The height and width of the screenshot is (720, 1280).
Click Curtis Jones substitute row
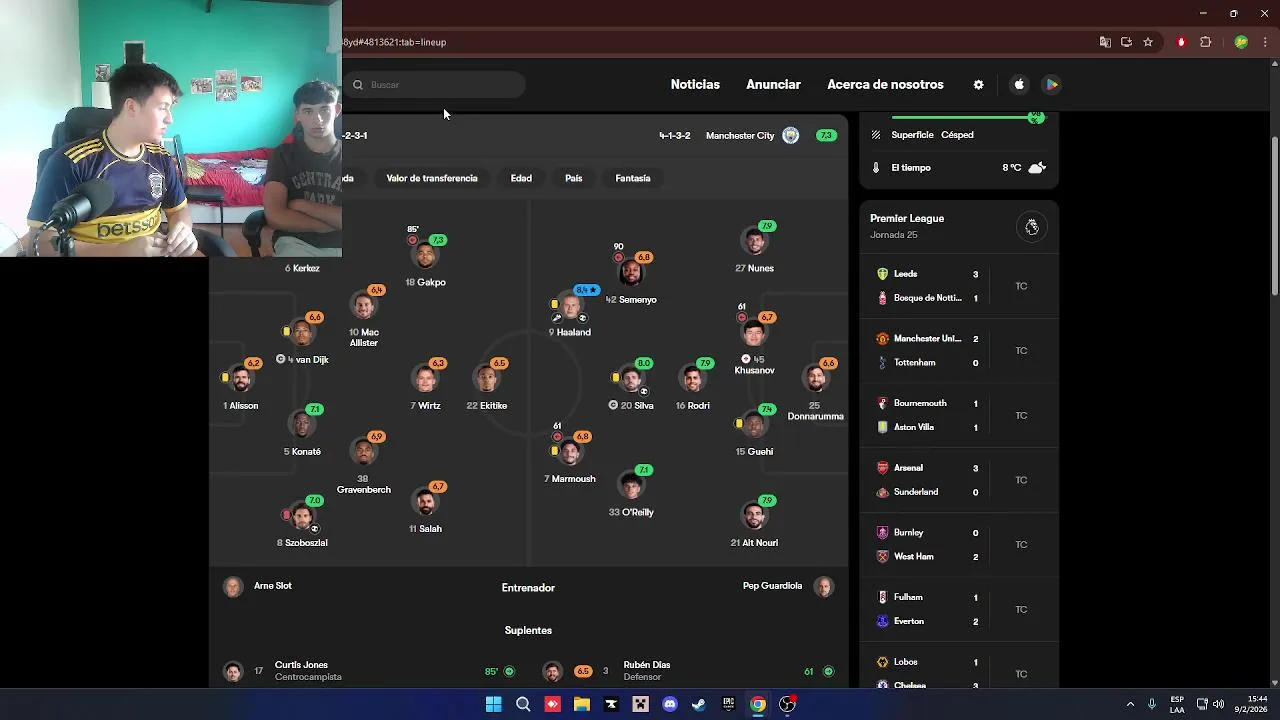[x=370, y=671]
